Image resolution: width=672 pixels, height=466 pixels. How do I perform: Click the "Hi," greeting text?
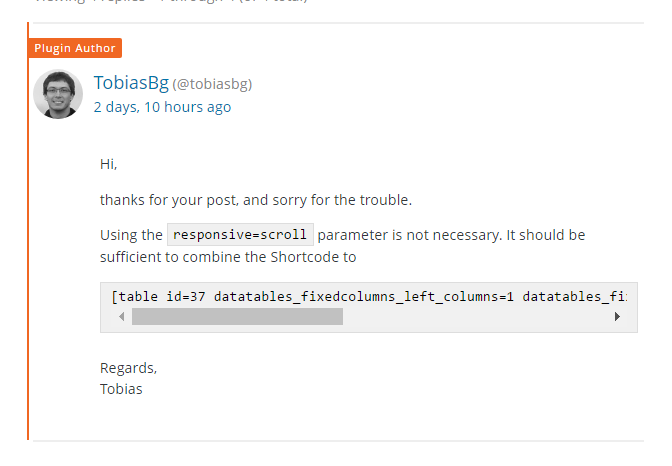click(108, 163)
